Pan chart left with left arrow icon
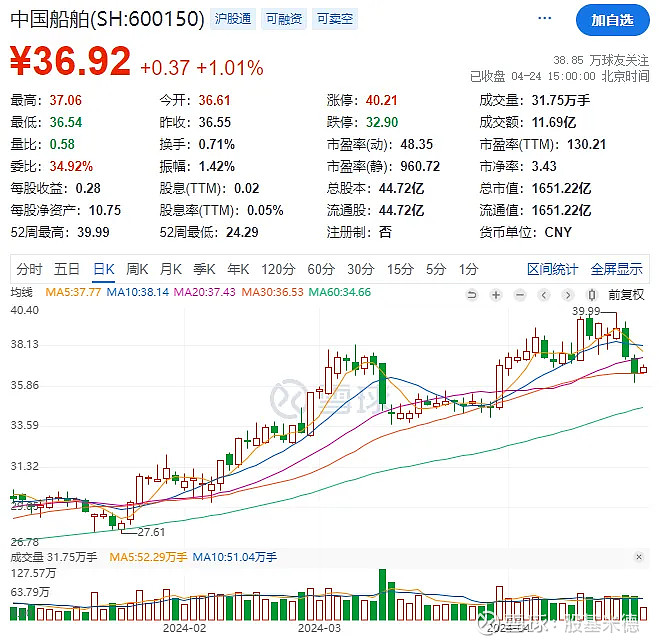This screenshot has height=644, width=659. tap(544, 295)
